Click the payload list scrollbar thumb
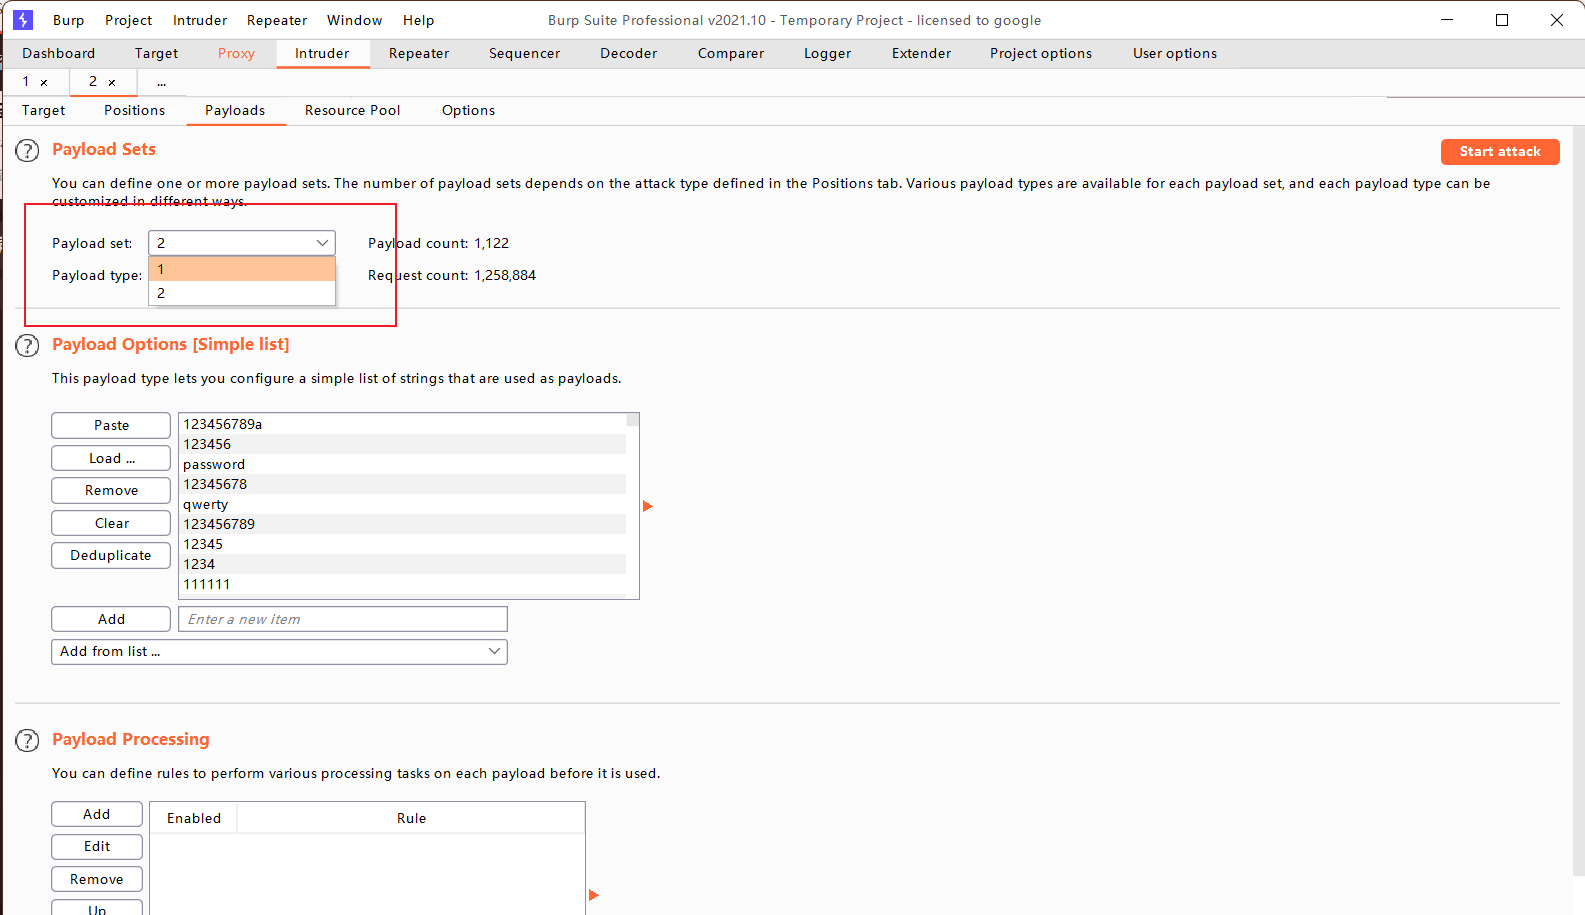Viewport: 1585px width, 915px height. tap(632, 420)
